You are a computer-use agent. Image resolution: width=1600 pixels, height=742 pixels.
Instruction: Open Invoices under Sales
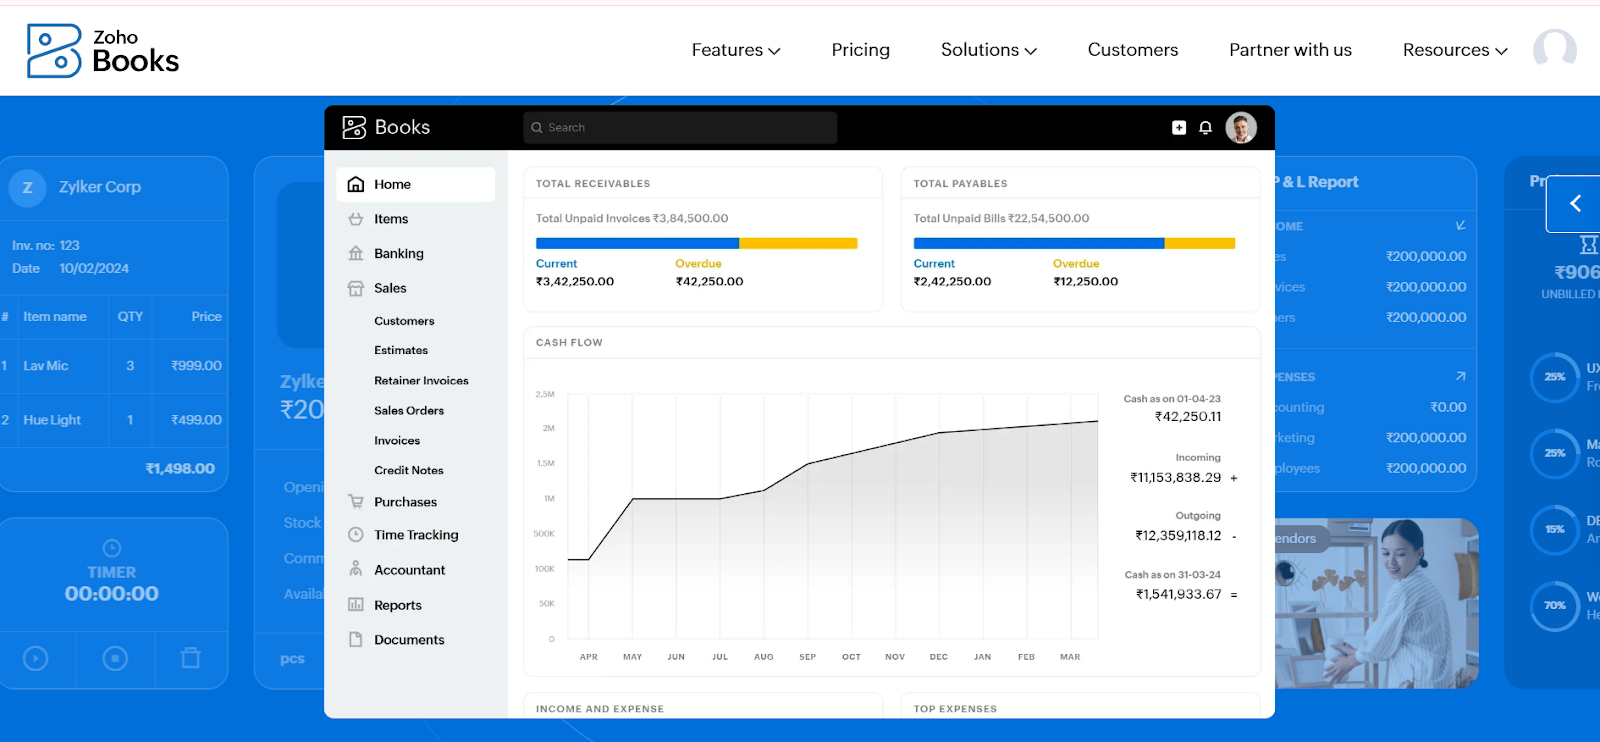click(397, 440)
